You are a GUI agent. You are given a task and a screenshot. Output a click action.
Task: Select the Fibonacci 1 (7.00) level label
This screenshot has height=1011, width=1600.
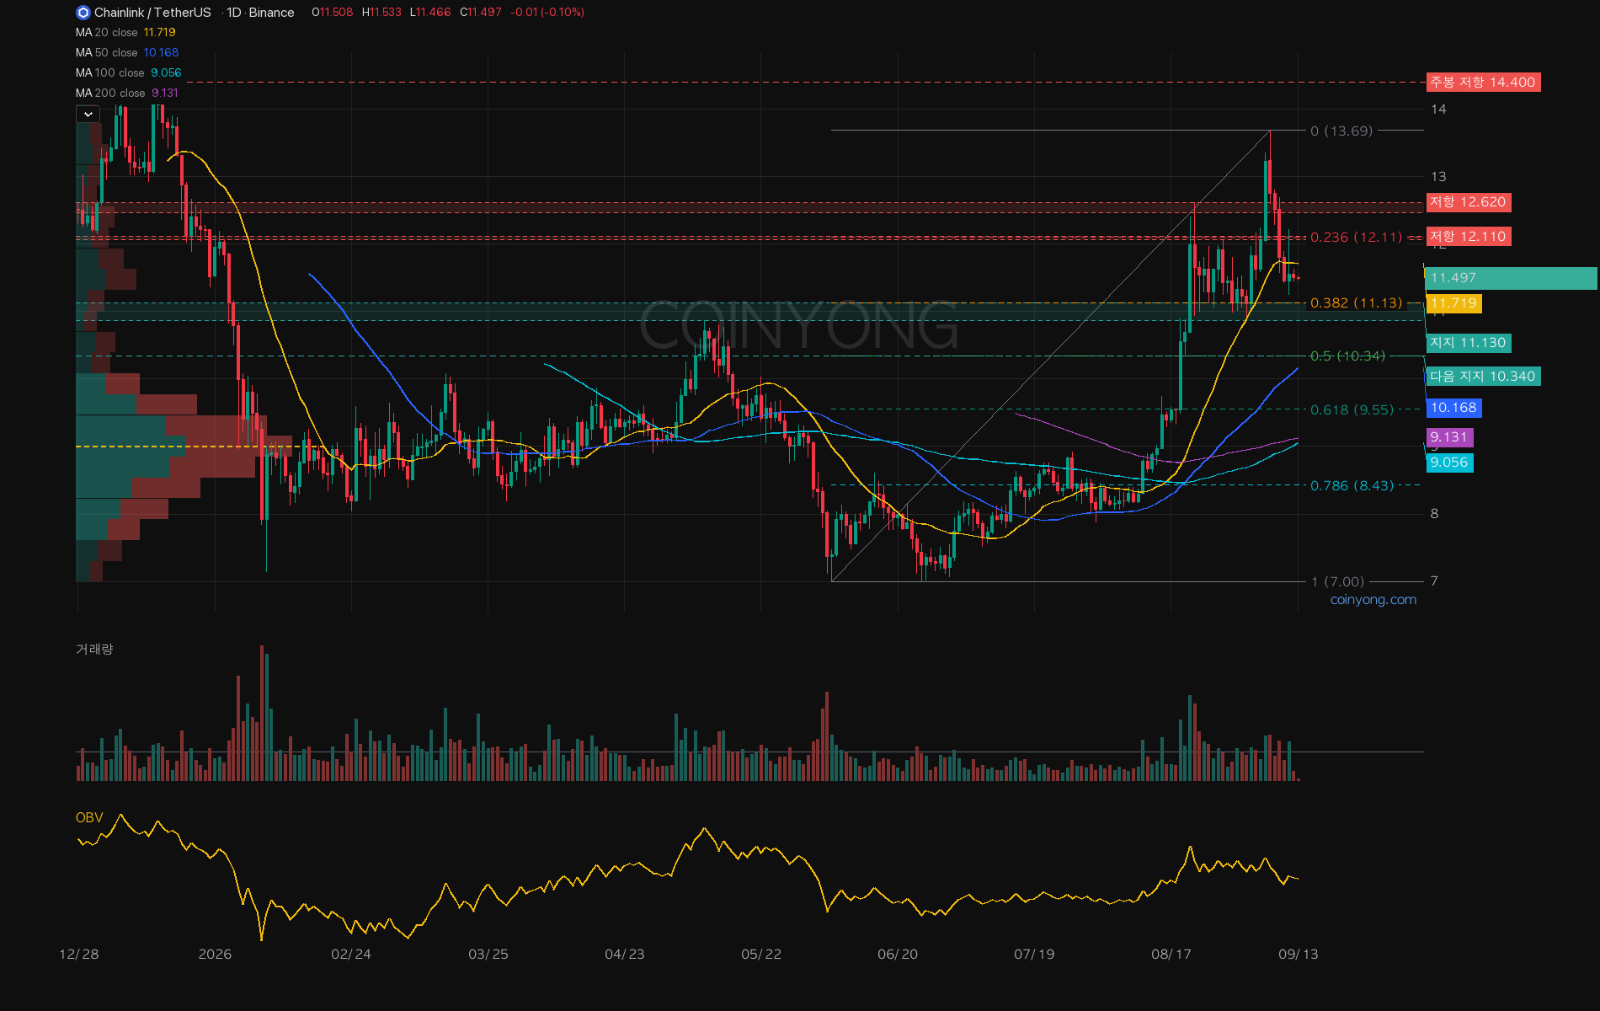click(1338, 582)
